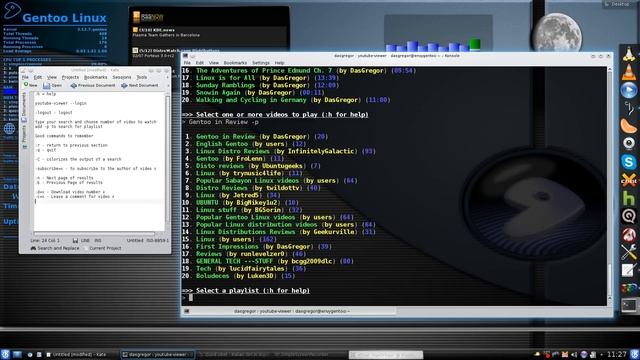640x360 pixels.
Task: Open Kate's Bookmarks menu
Action: (x=96, y=77)
